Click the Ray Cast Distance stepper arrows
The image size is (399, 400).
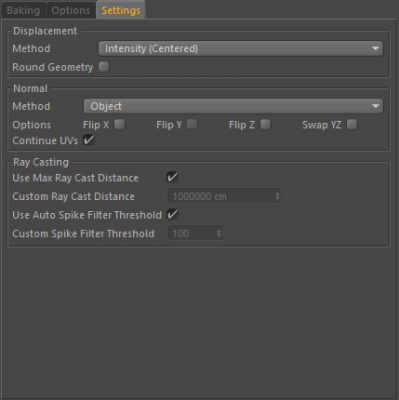pyautogui.click(x=277, y=196)
